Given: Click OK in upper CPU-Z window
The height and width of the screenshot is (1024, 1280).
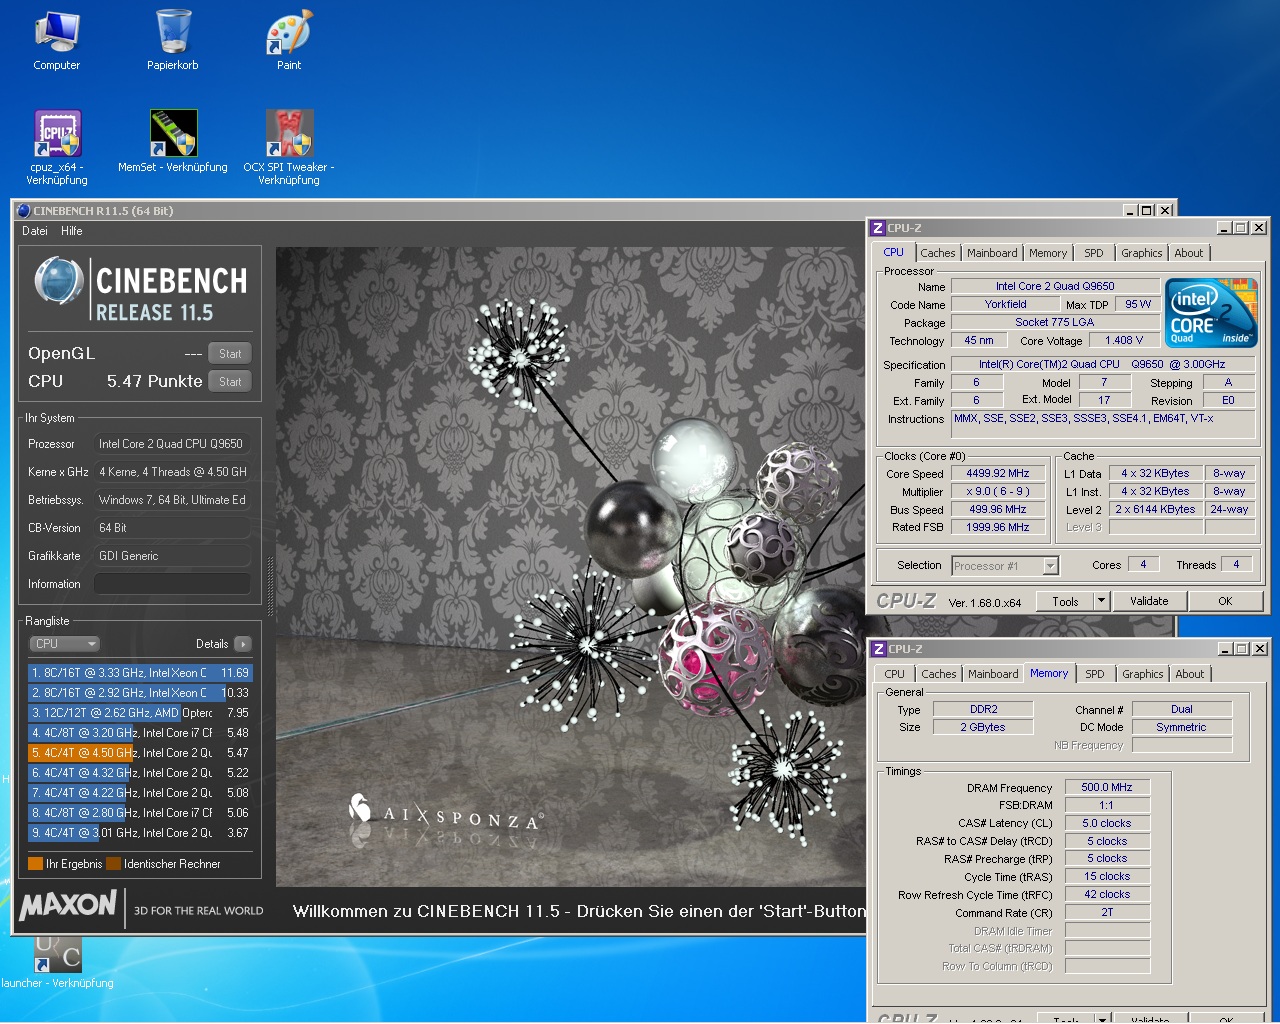Looking at the screenshot, I should point(1225,602).
